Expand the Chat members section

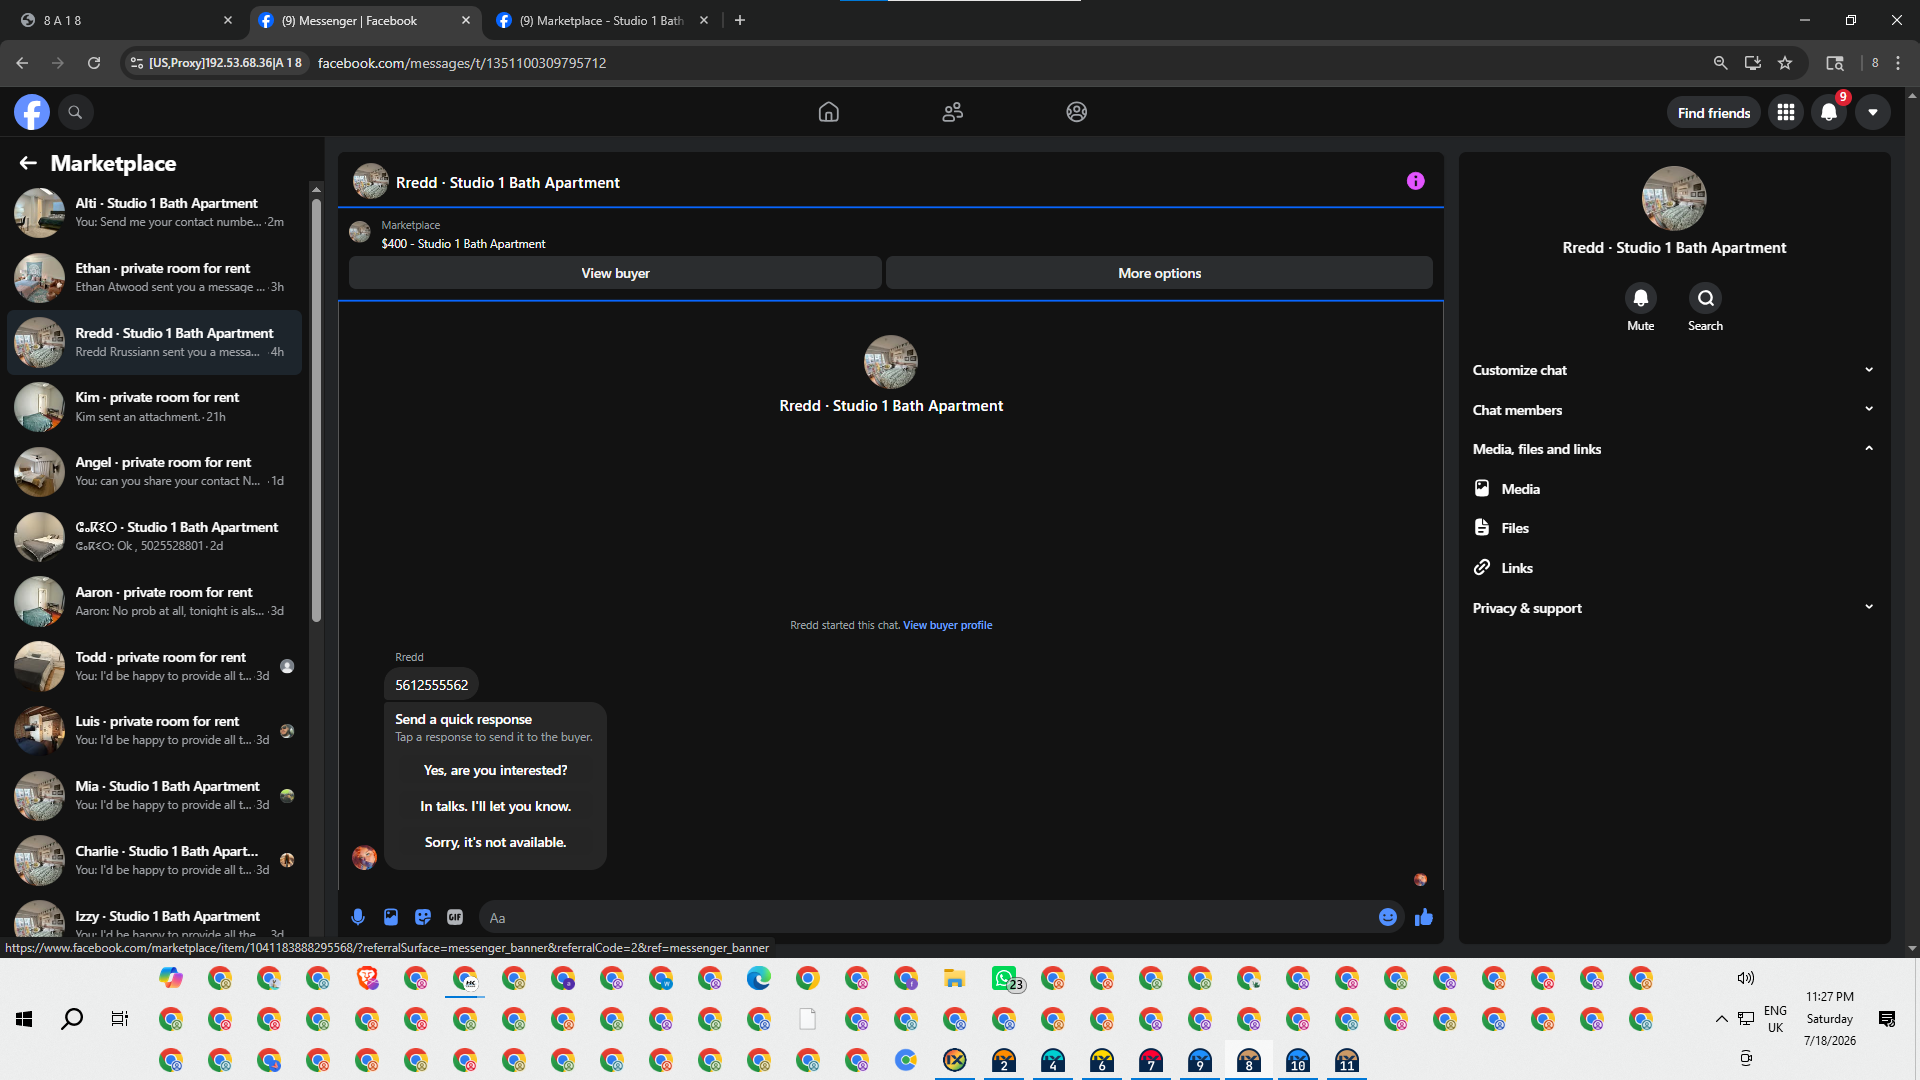click(1674, 410)
